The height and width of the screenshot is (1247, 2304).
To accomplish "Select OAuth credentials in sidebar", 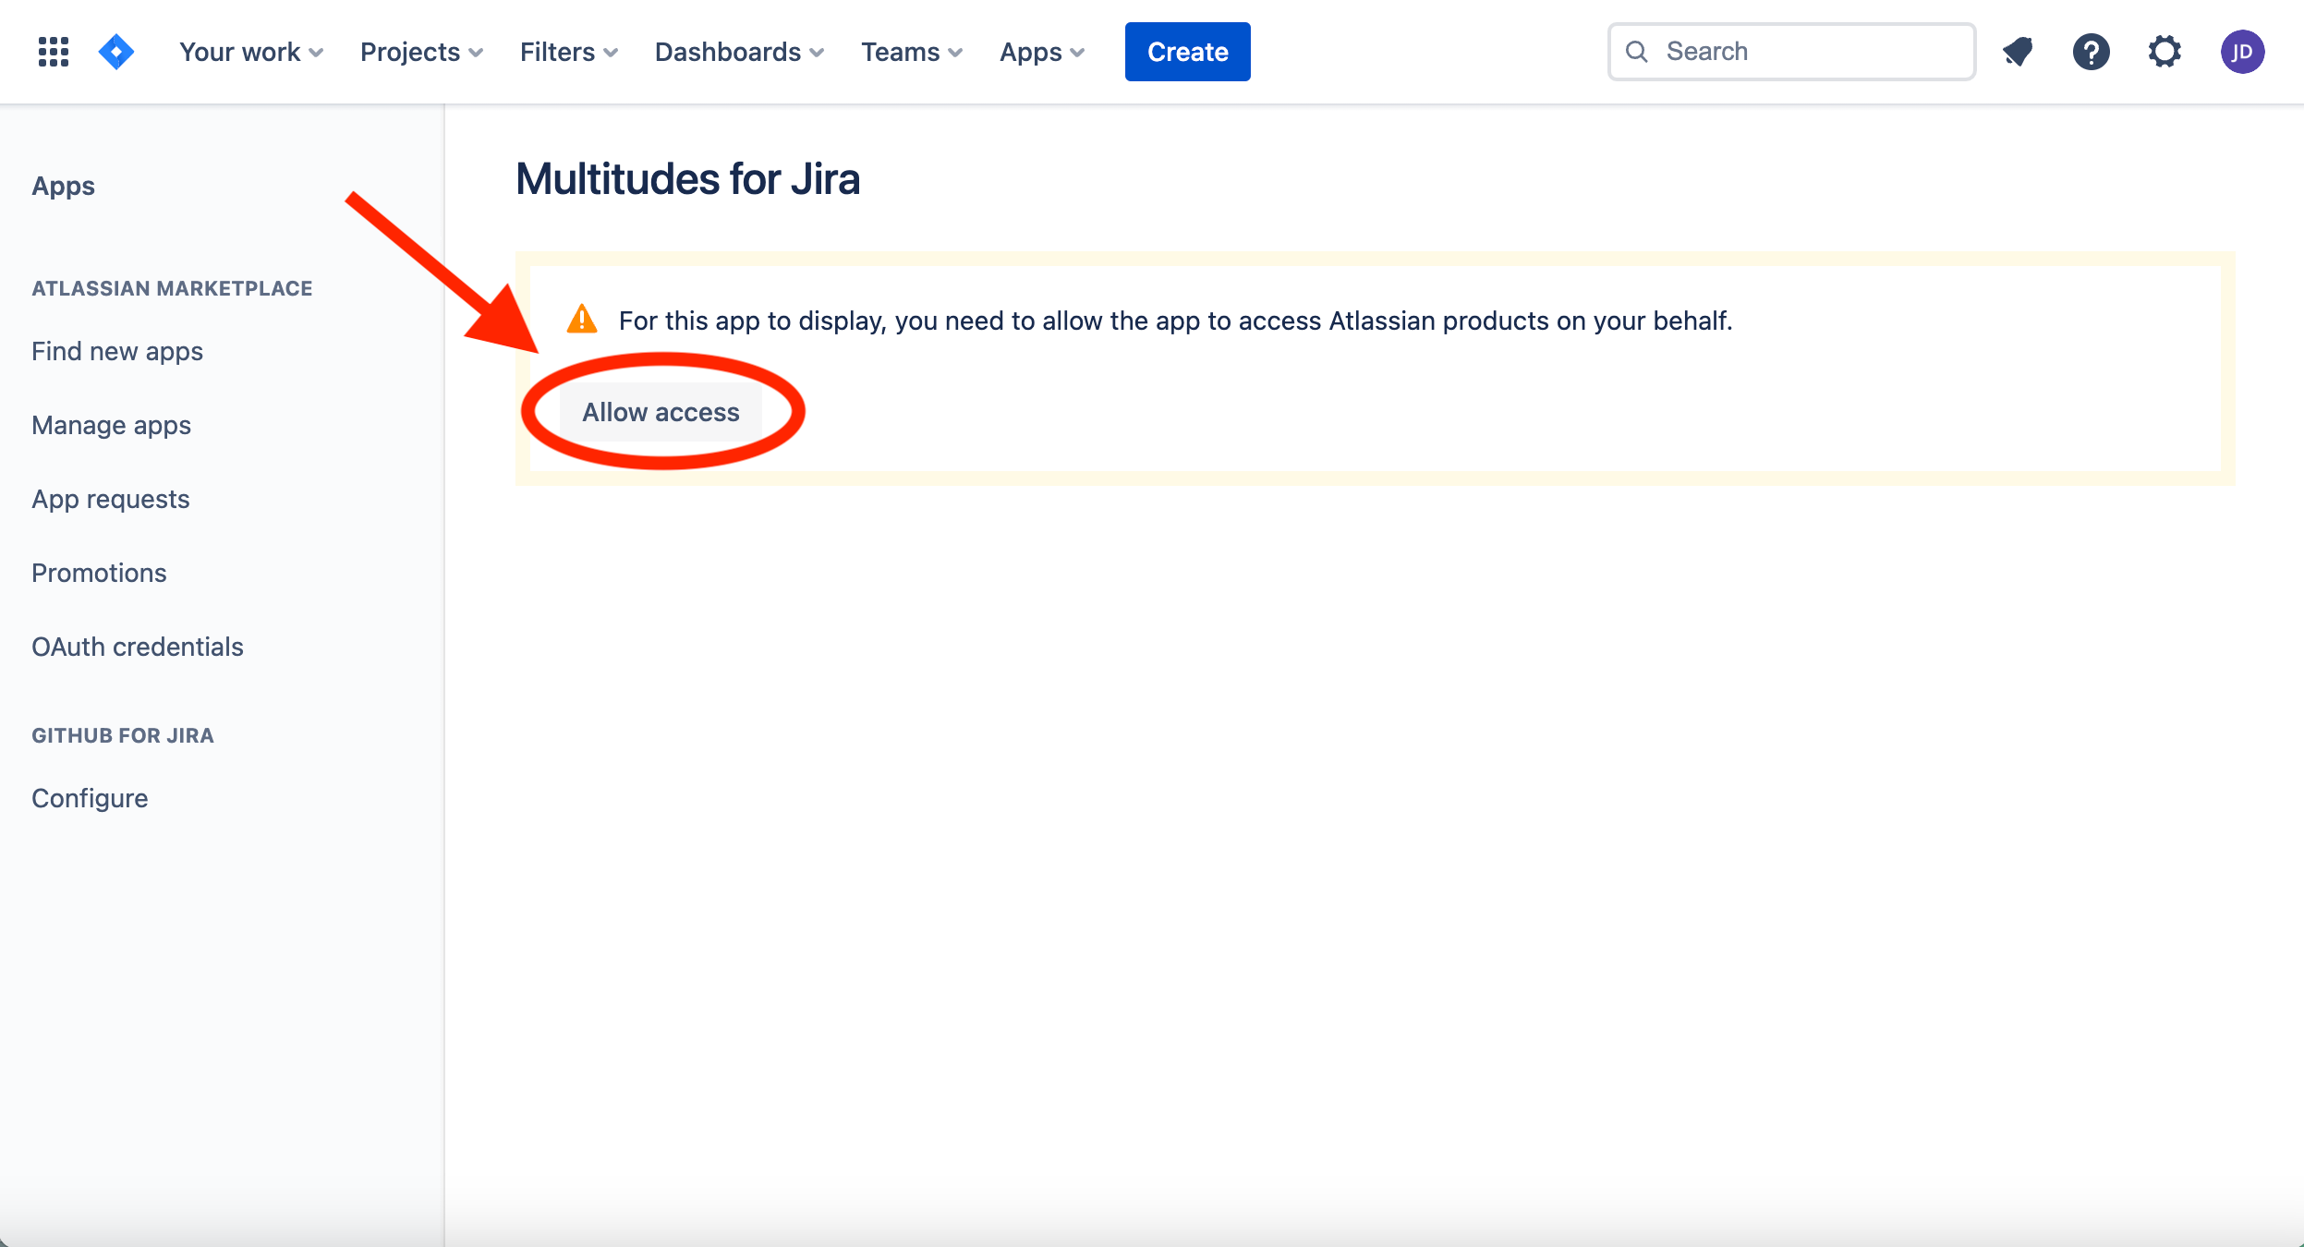I will pos(137,647).
